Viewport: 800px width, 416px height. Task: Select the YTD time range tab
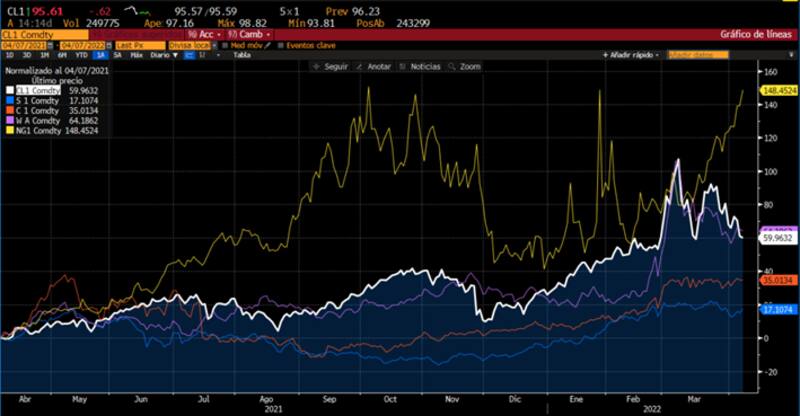(82, 55)
